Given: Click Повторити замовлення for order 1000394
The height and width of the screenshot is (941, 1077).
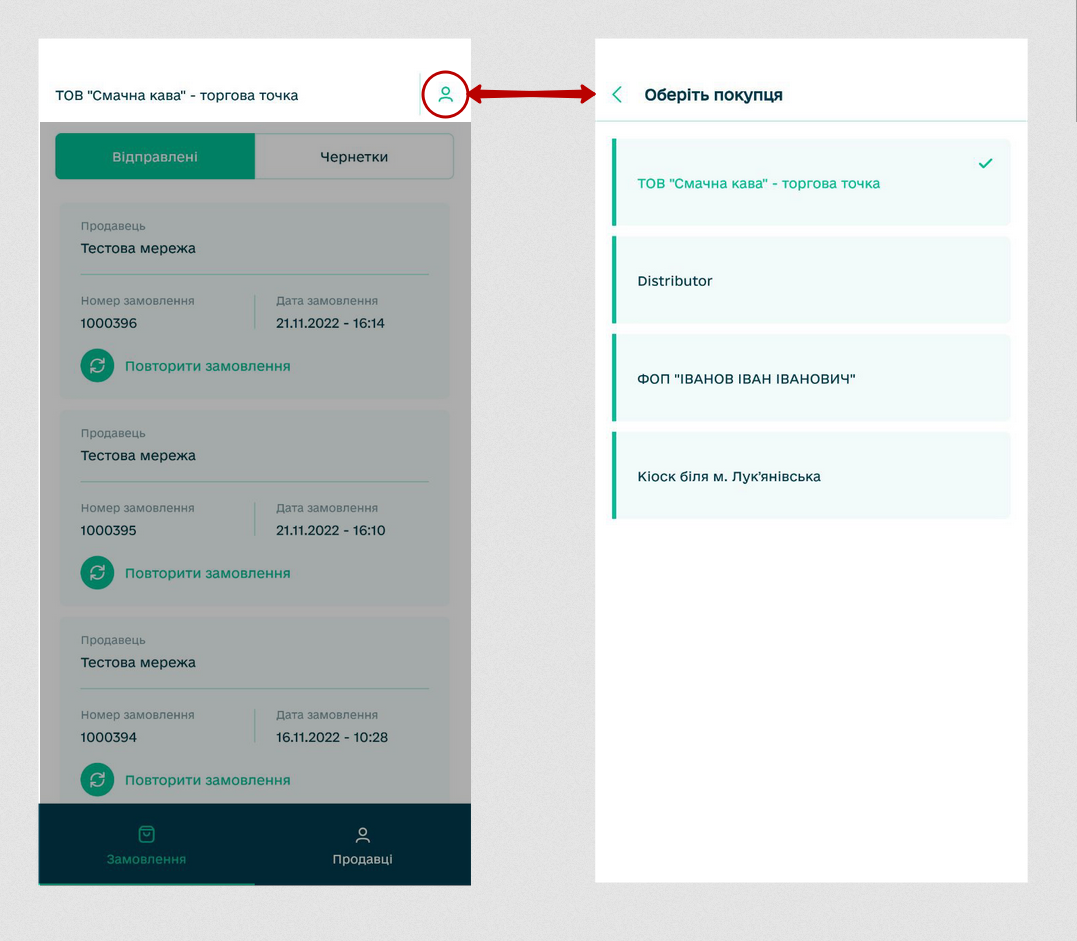Looking at the screenshot, I should pyautogui.click(x=207, y=781).
